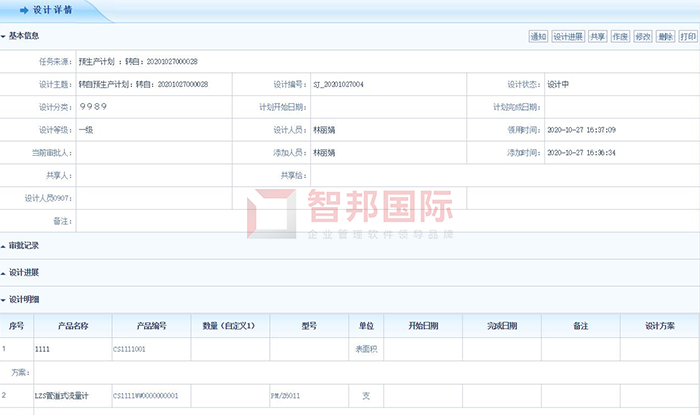
Task: Click the arrow icon beside 设计详情
Action: [24, 10]
